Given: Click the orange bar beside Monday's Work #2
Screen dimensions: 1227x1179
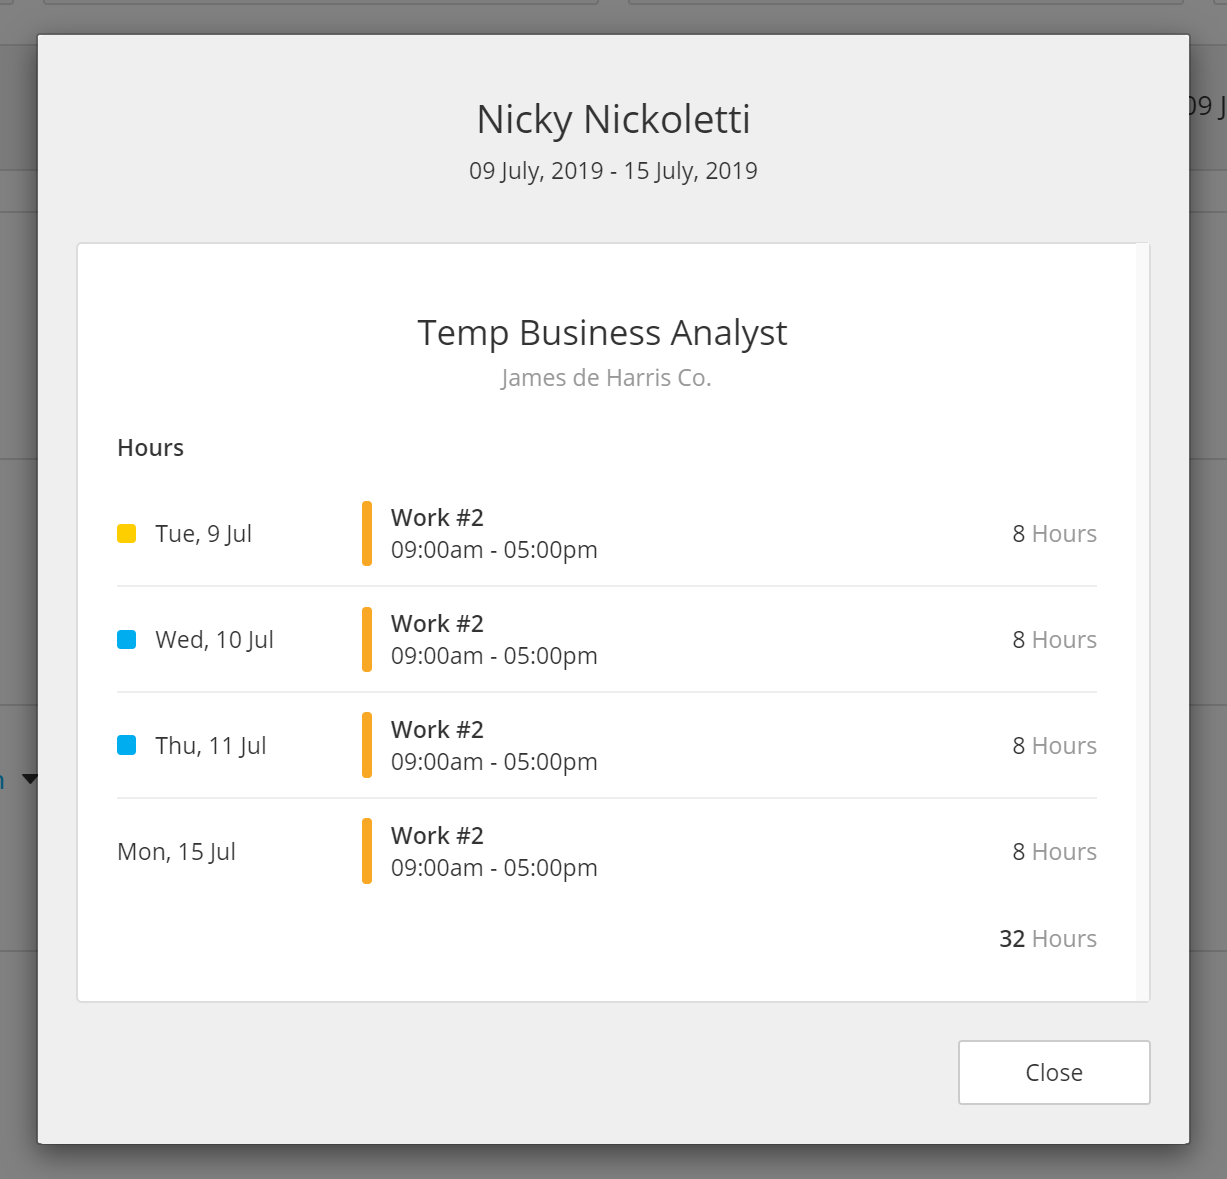Looking at the screenshot, I should pyautogui.click(x=367, y=852).
